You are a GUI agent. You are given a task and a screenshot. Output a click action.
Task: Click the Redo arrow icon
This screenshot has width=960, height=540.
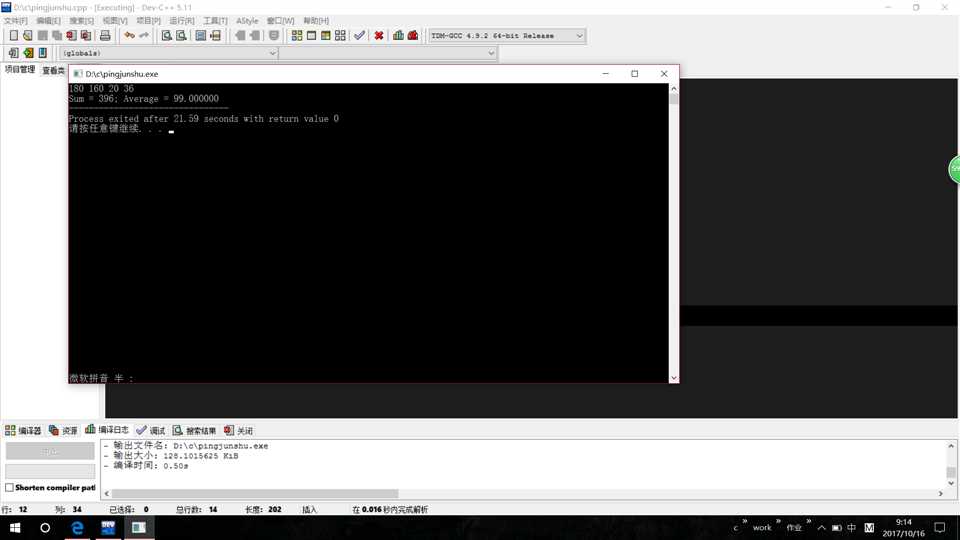coord(144,36)
